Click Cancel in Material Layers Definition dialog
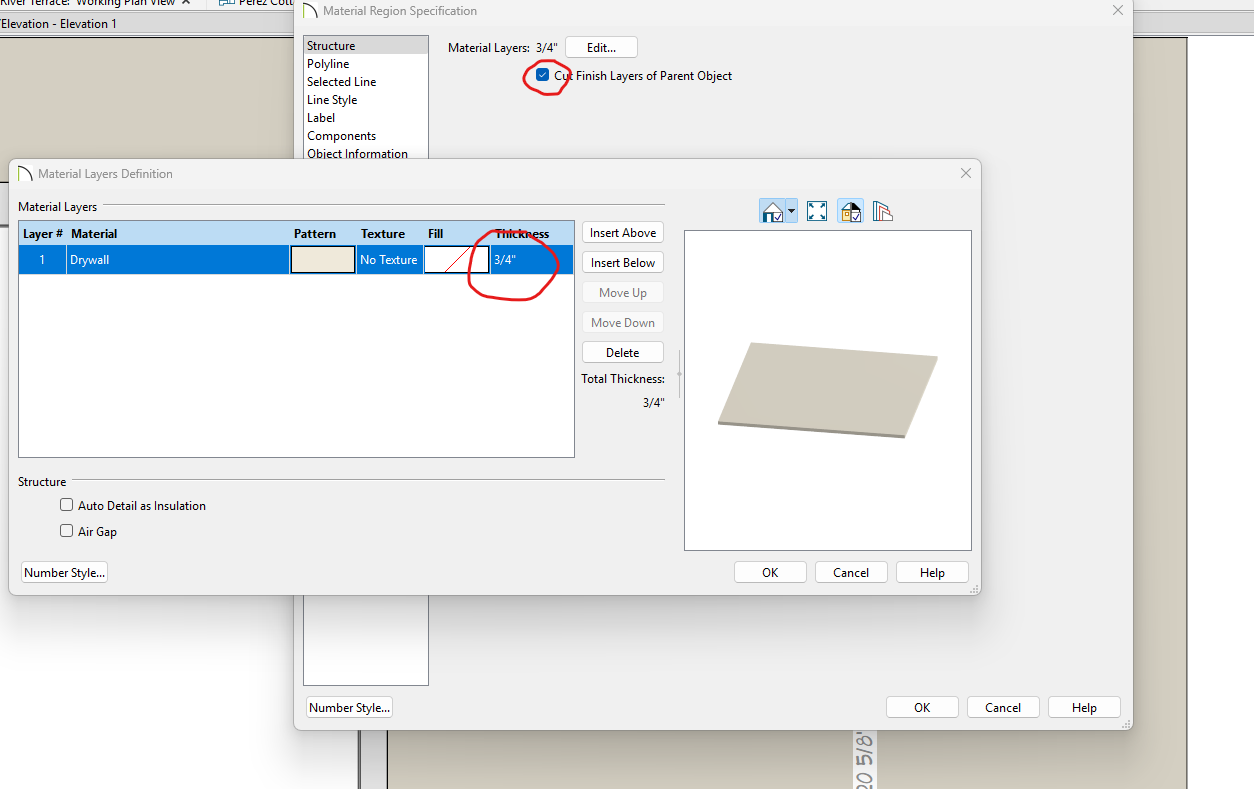This screenshot has height=789, width=1254. (x=851, y=572)
